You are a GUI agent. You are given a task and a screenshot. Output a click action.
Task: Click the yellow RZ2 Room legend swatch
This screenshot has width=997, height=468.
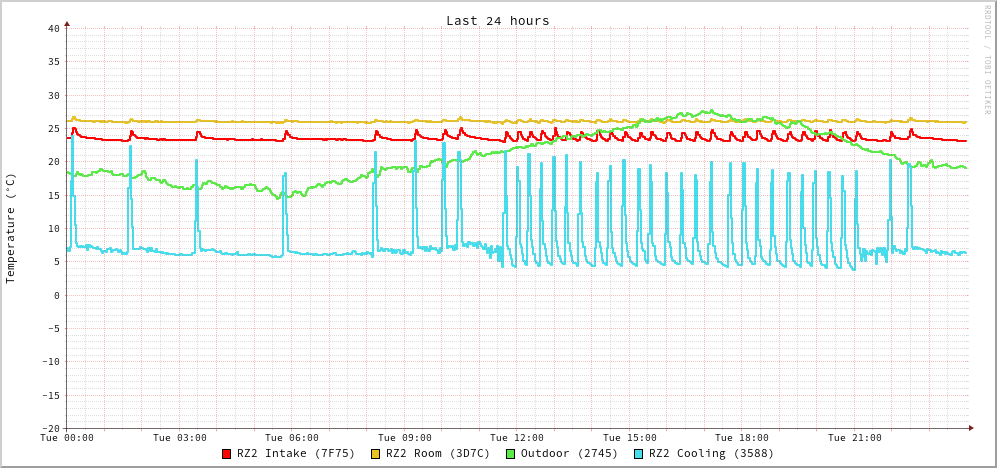coord(376,454)
